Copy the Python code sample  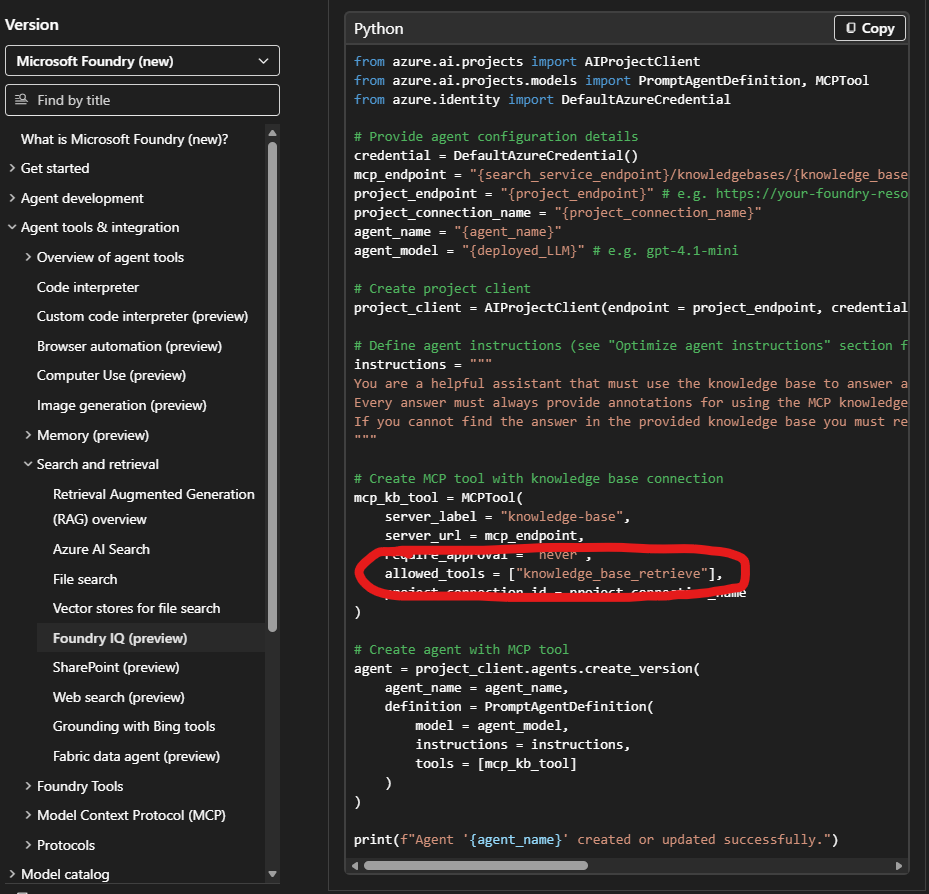tap(869, 28)
